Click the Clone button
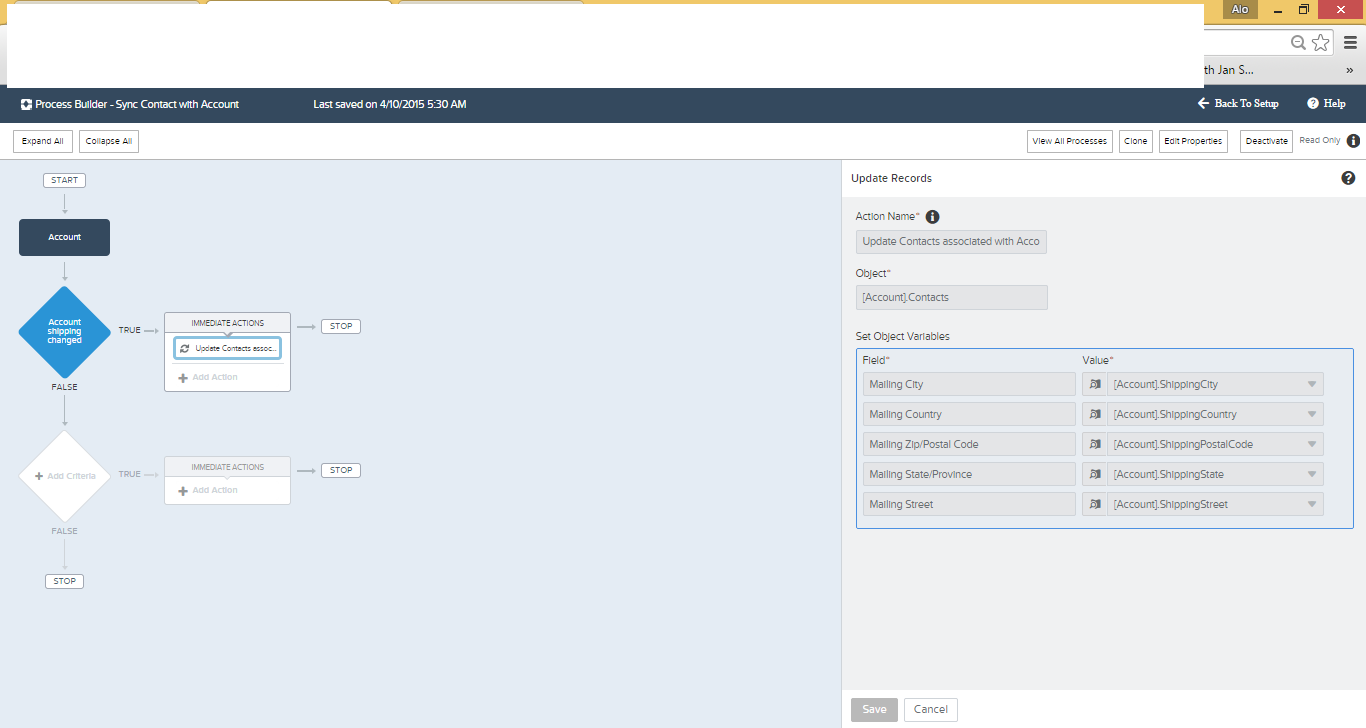The image size is (1366, 728). click(x=1136, y=141)
